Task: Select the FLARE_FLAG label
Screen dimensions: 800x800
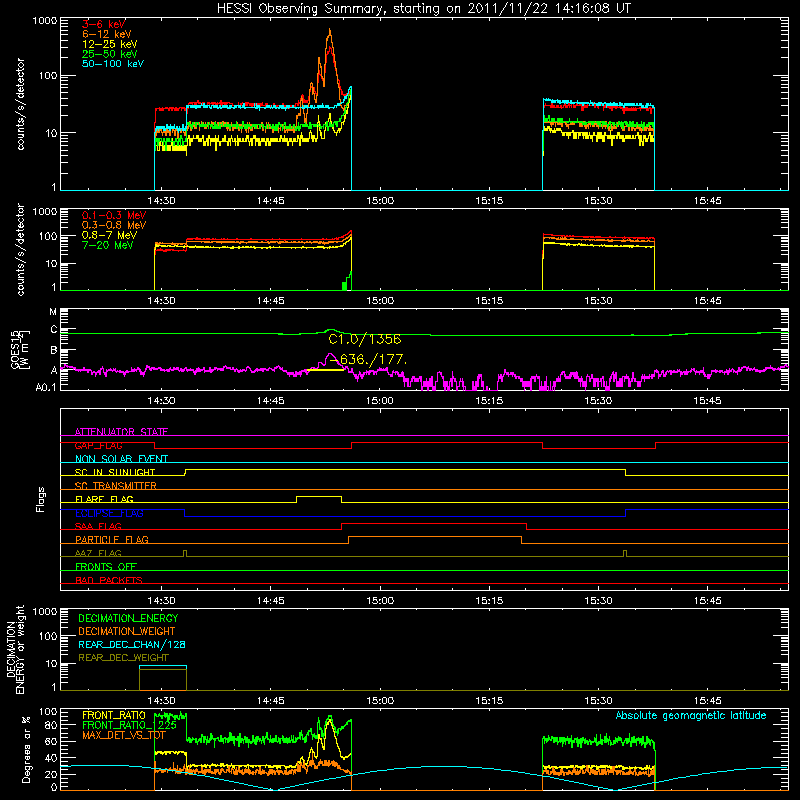Action: [104, 499]
